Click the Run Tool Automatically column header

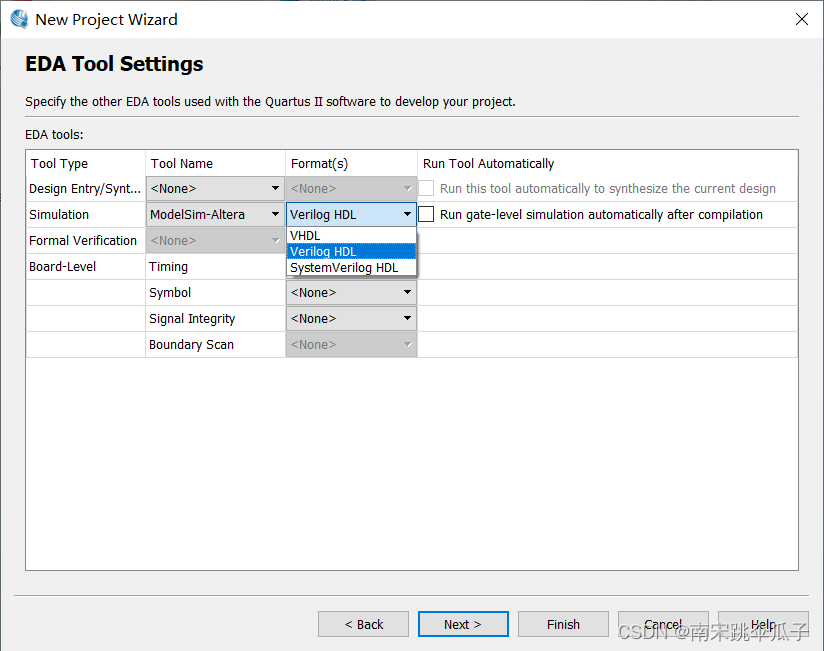(607, 163)
